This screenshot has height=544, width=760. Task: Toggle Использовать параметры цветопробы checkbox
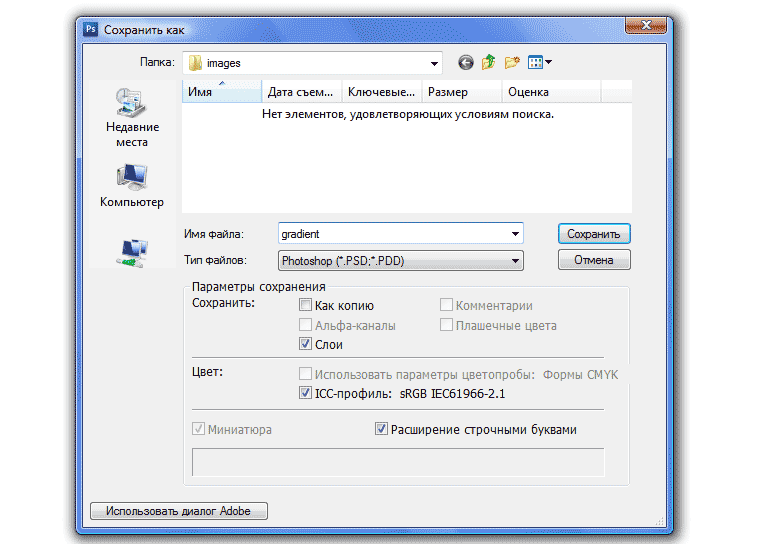pyautogui.click(x=305, y=374)
